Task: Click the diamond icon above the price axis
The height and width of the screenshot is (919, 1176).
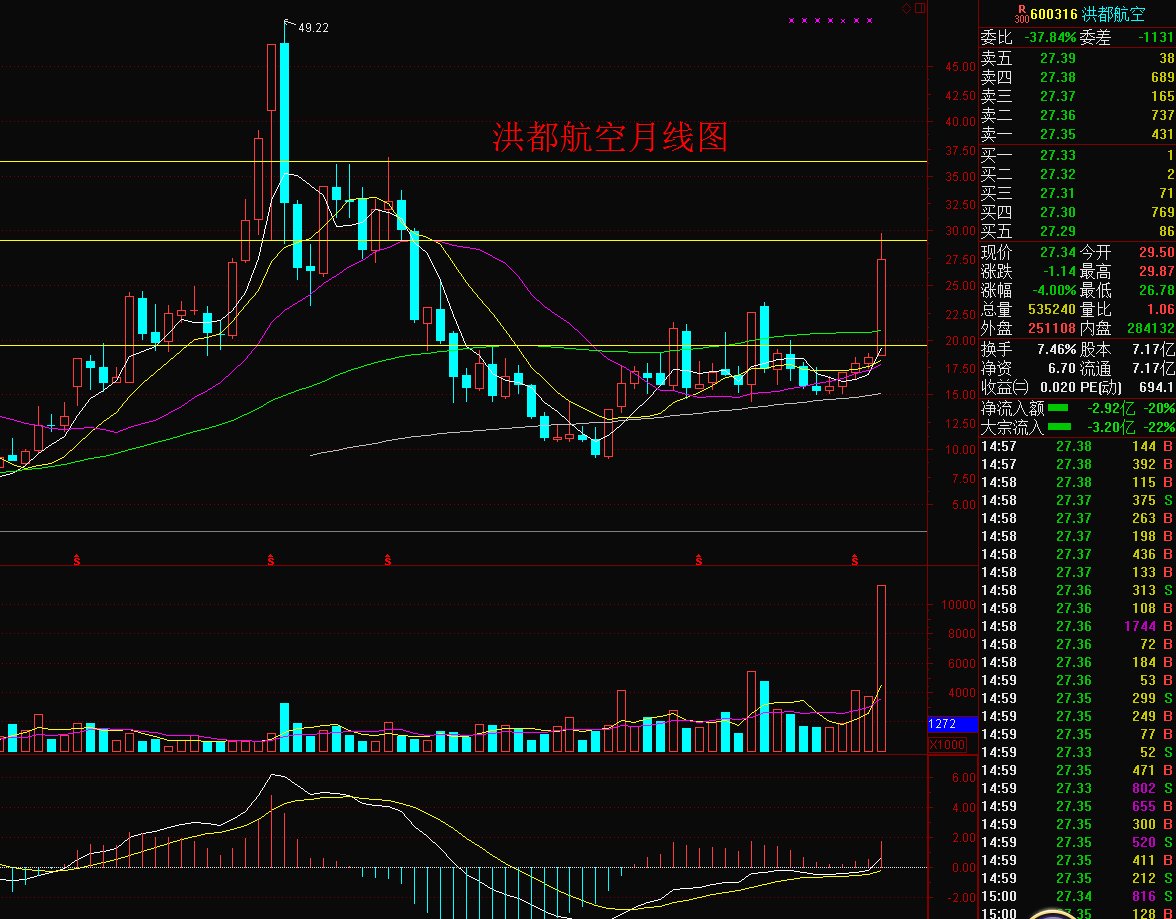Action: click(906, 8)
